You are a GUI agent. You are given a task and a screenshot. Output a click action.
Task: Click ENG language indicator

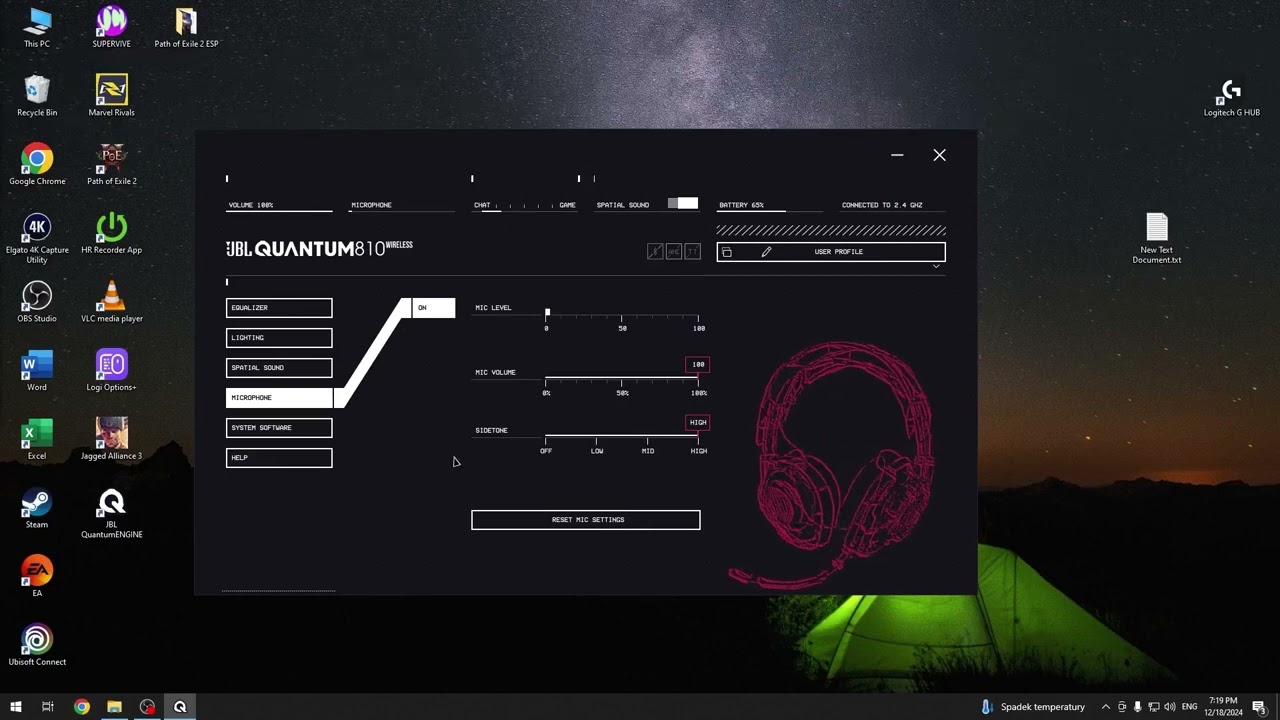1189,707
